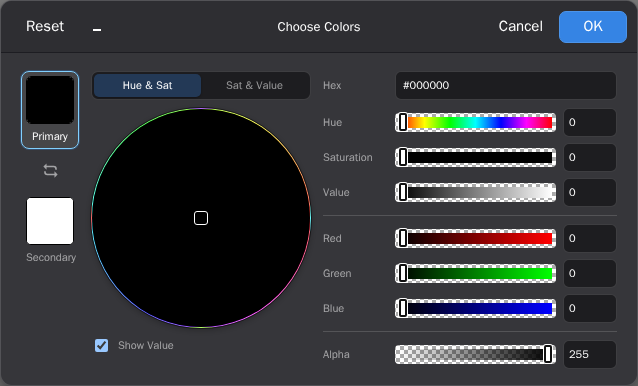Switch to Hue & Sat tab
Viewport: 638px width, 386px height.
click(x=147, y=85)
